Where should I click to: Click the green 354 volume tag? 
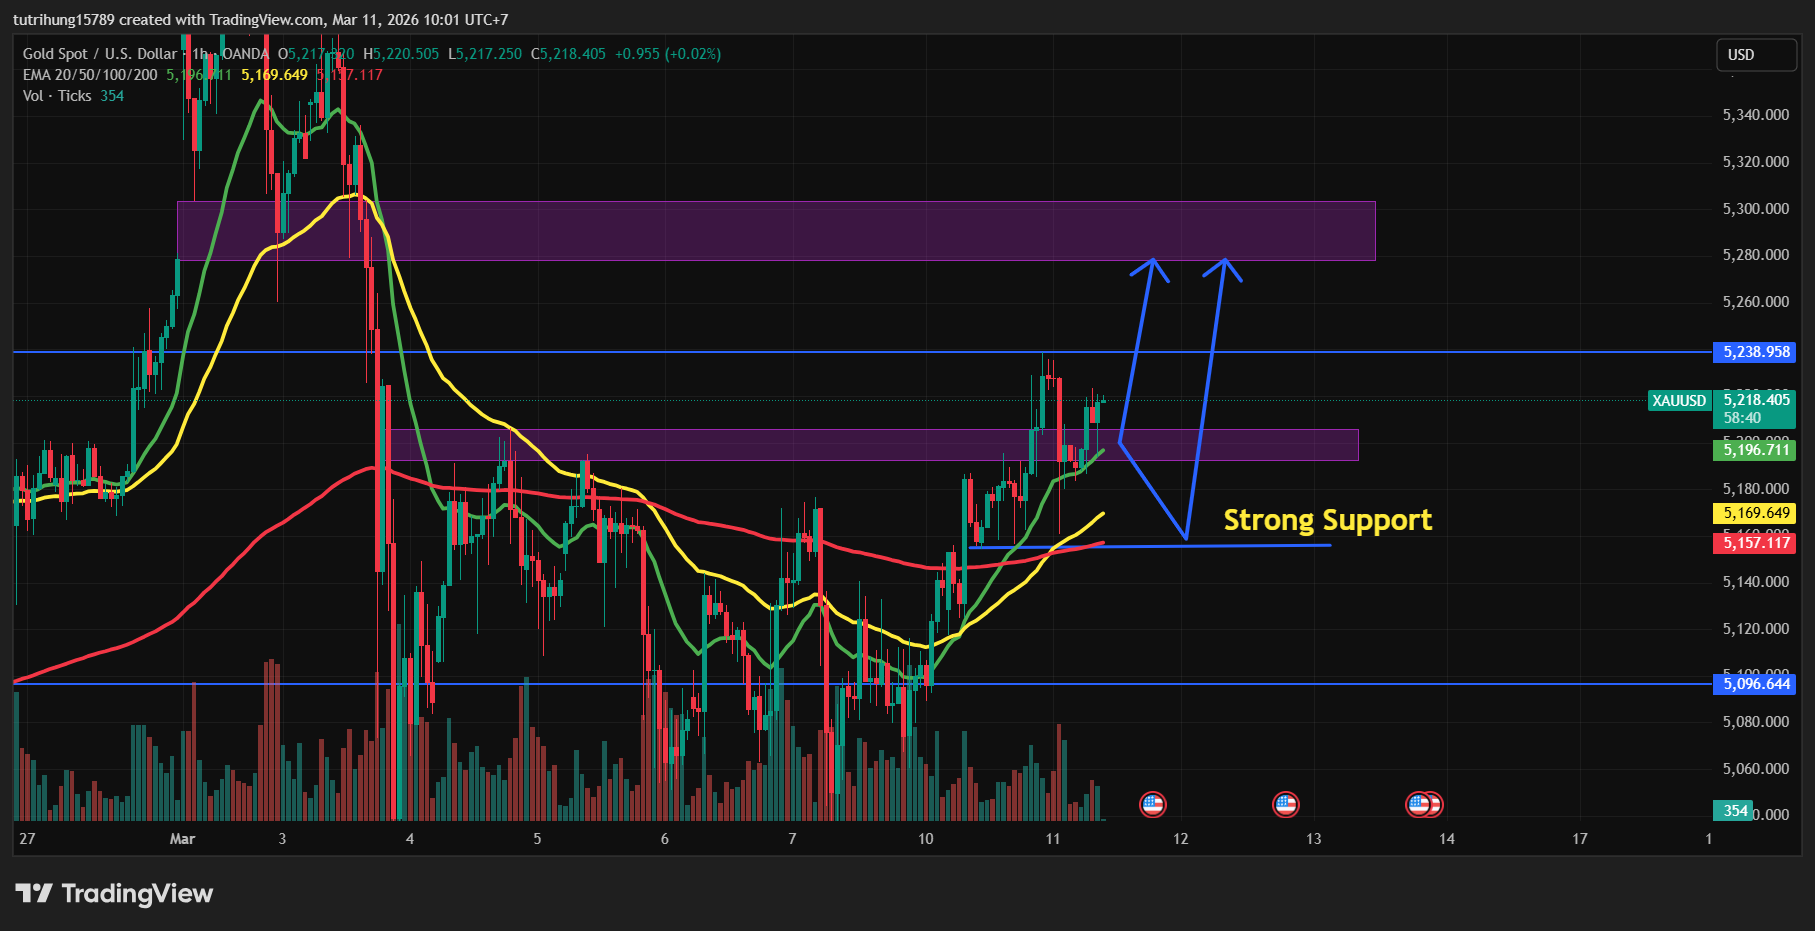[1735, 811]
